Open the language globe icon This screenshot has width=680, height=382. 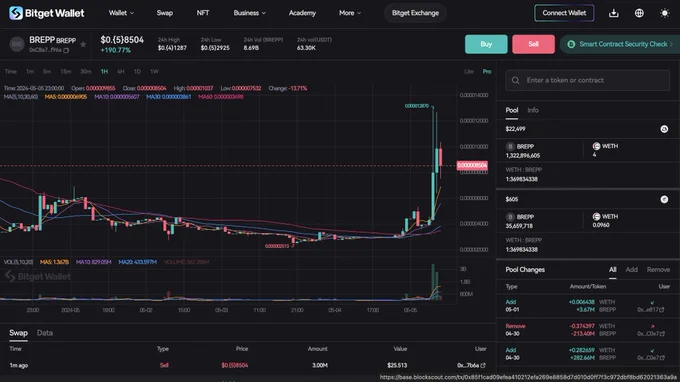(639, 13)
